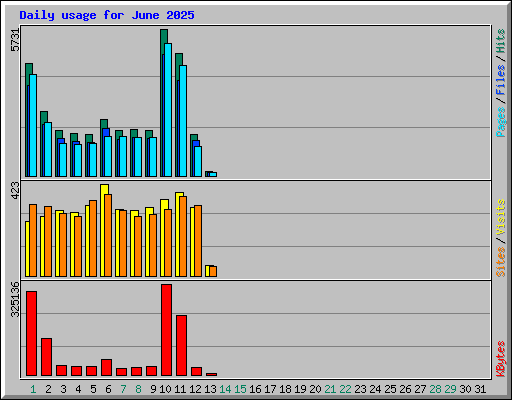
Task: Click day 4 on the x-axis
Action: click(78, 389)
